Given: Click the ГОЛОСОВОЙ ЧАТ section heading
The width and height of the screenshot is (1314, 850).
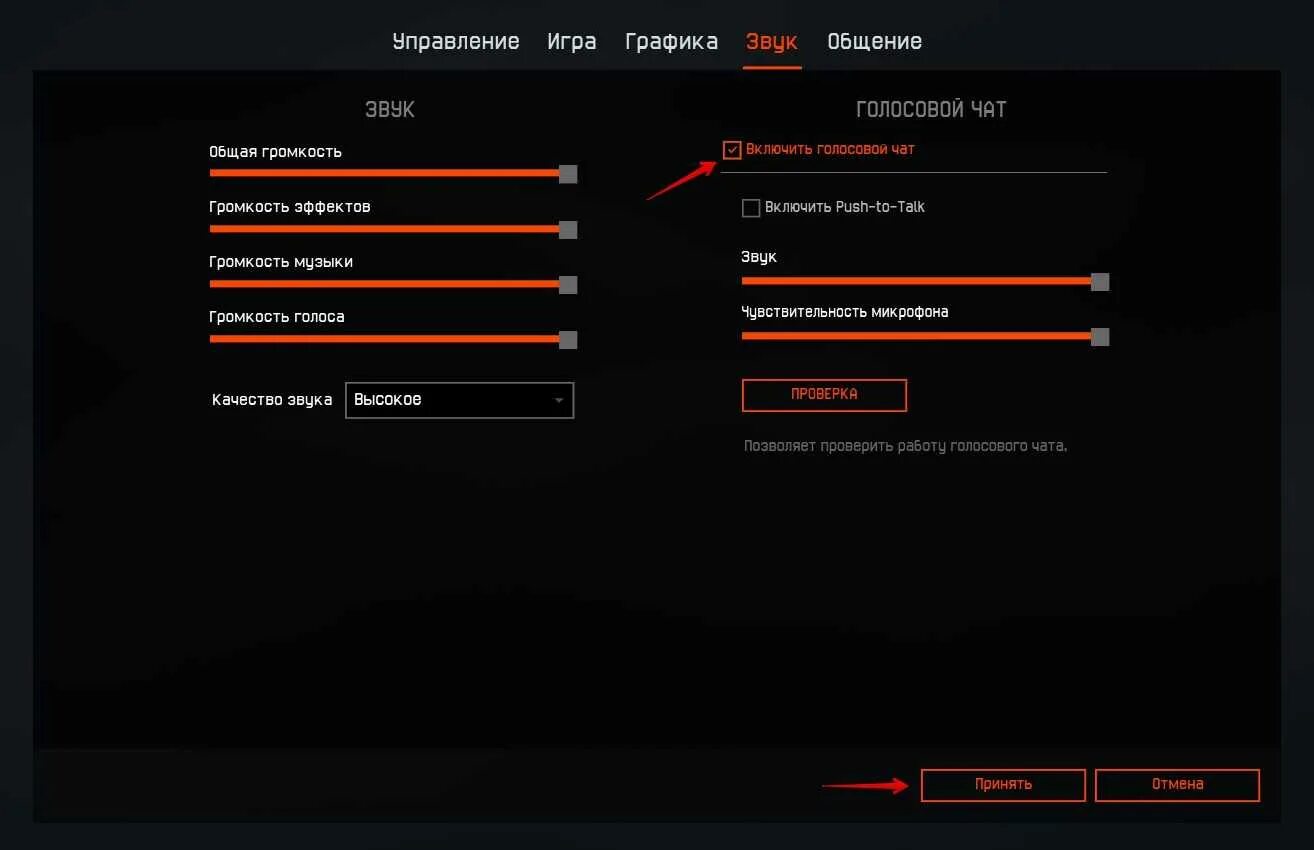Looking at the screenshot, I should click(x=931, y=109).
